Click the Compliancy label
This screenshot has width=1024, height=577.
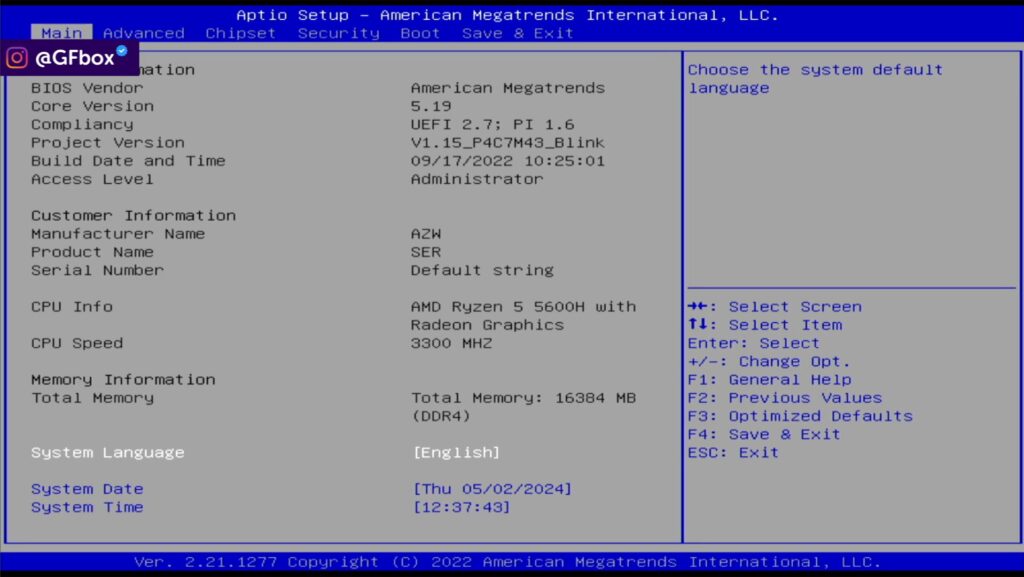click(82, 124)
